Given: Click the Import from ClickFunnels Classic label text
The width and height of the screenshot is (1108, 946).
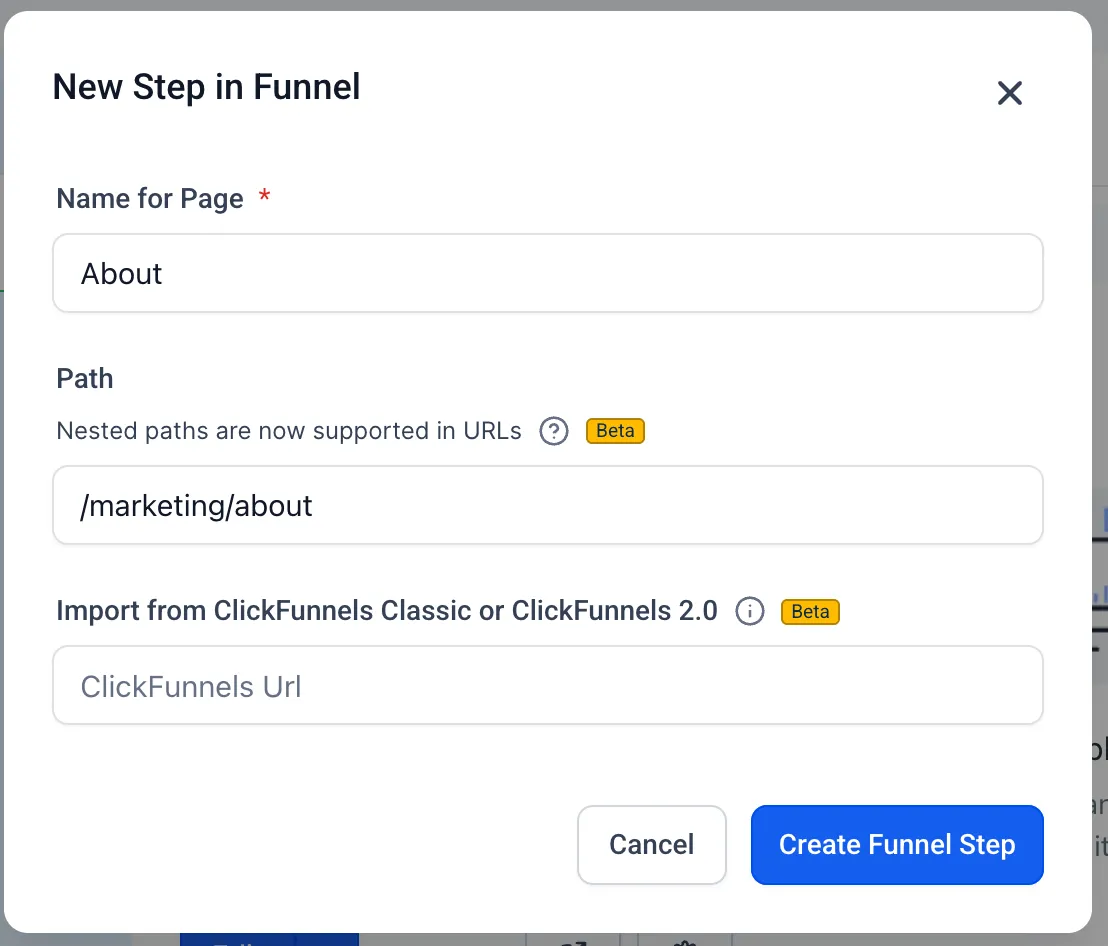Looking at the screenshot, I should click(387, 611).
